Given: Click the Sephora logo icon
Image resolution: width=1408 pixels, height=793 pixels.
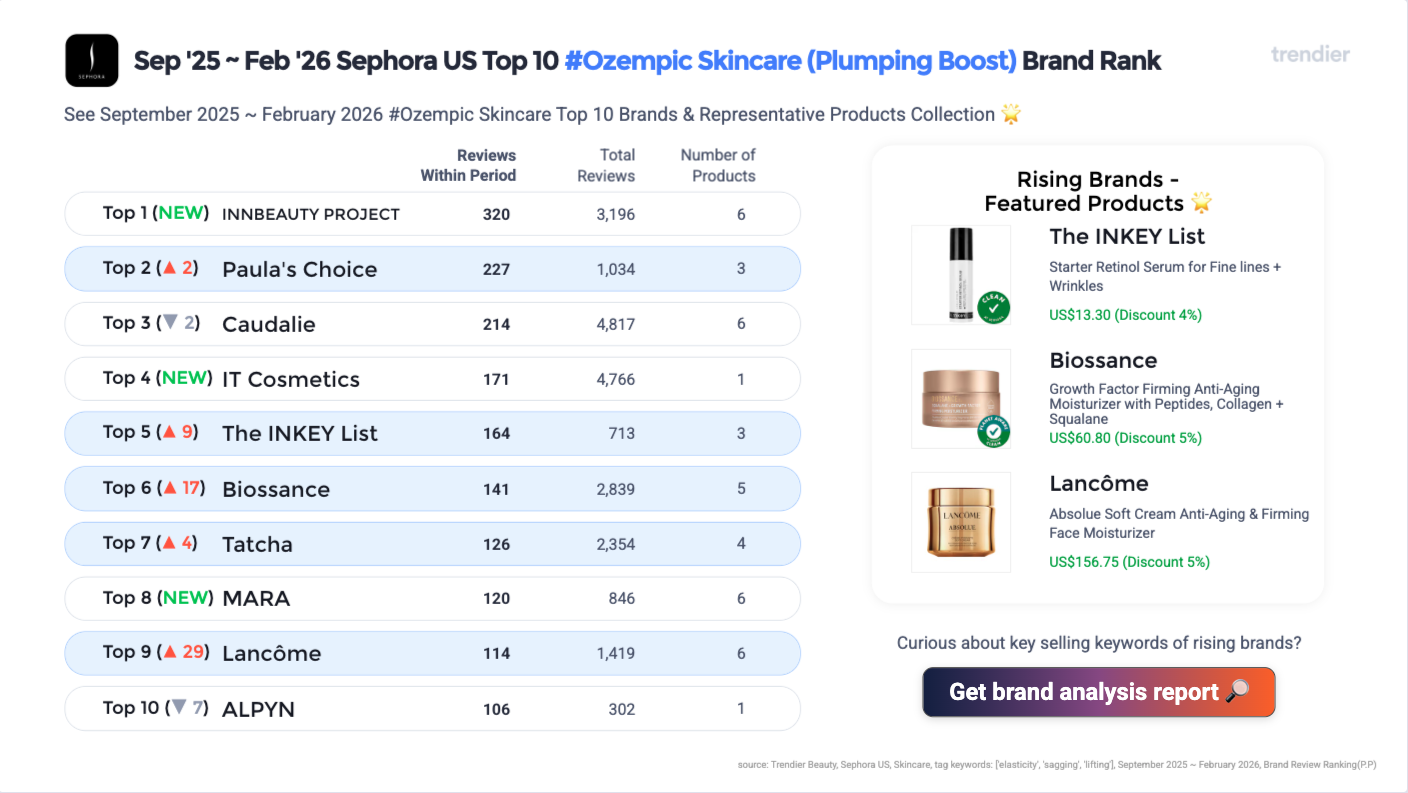Looking at the screenshot, I should click(x=92, y=60).
